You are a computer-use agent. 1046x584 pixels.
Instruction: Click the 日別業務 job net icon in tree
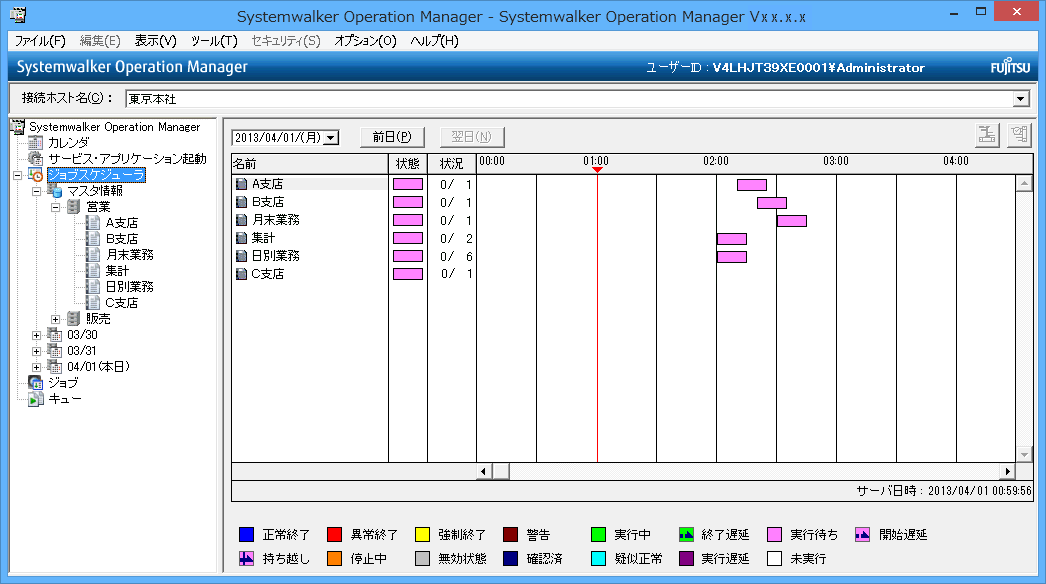pyautogui.click(x=93, y=287)
